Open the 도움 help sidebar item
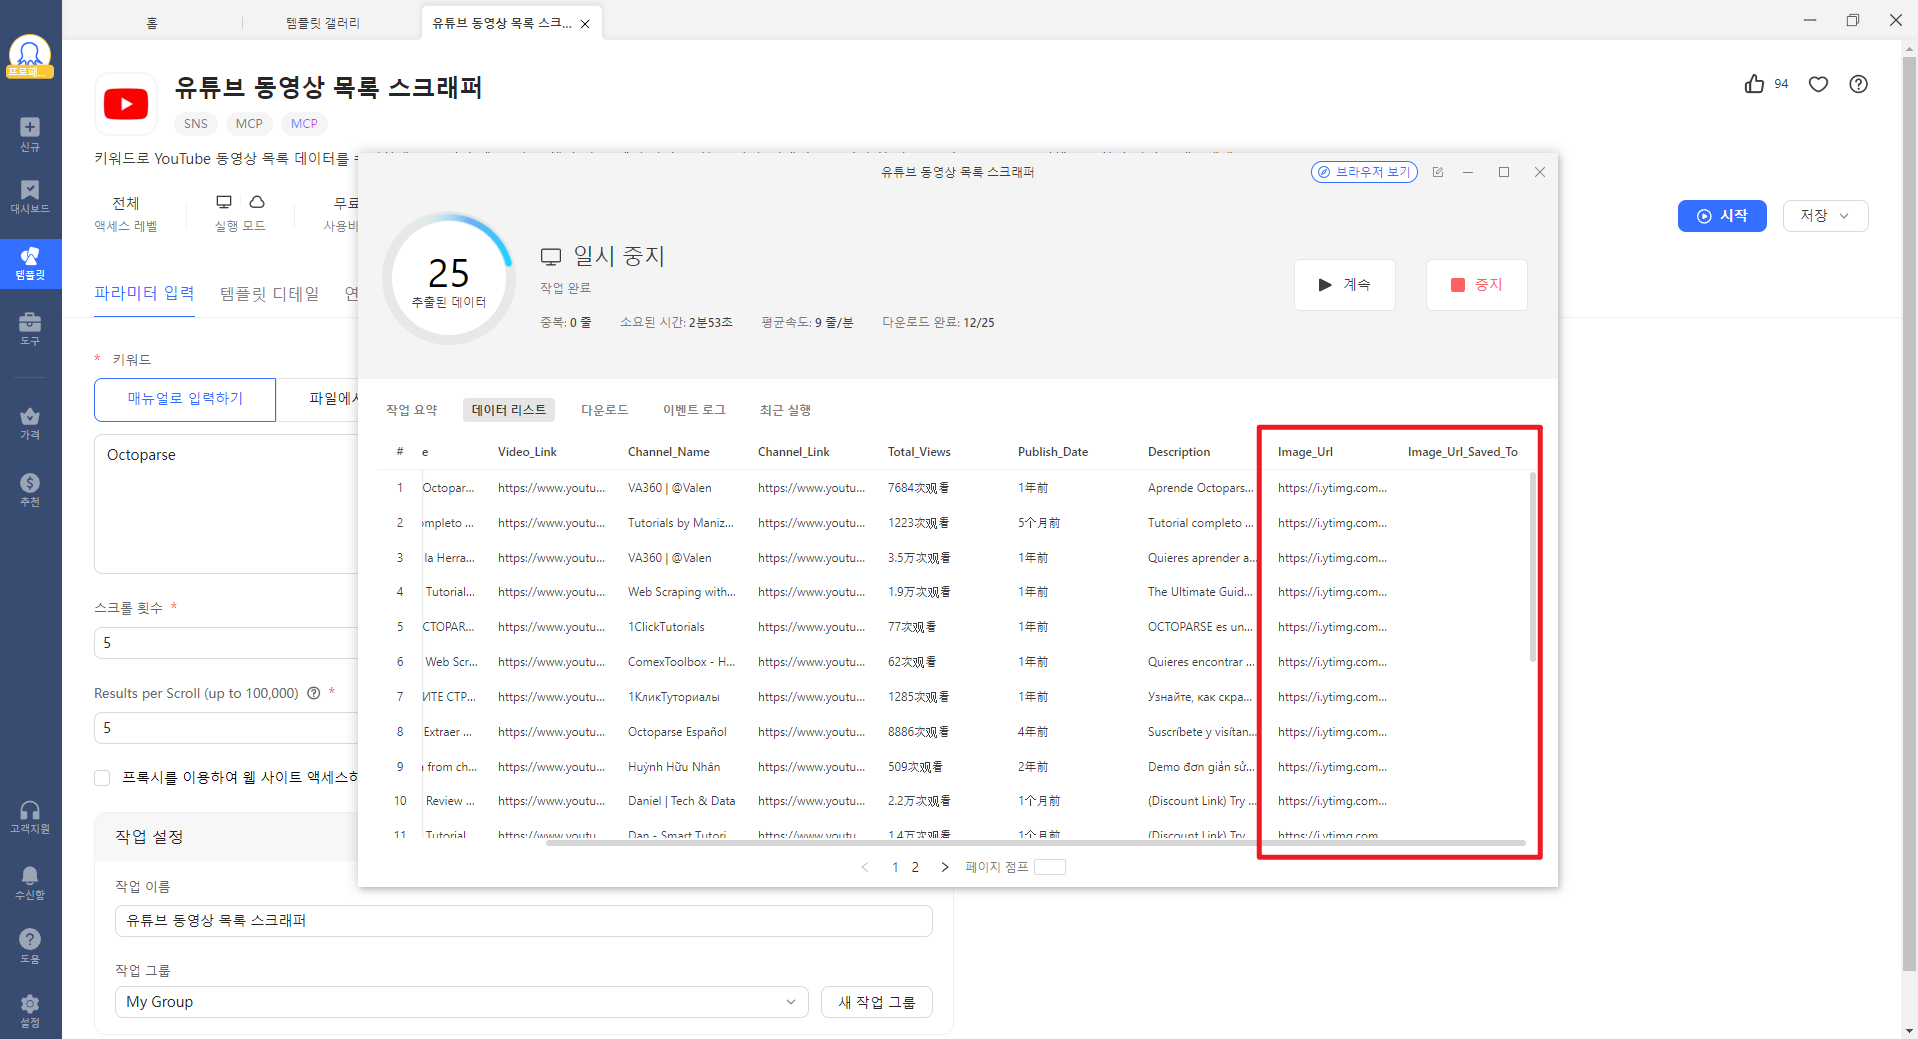 pos(30,946)
